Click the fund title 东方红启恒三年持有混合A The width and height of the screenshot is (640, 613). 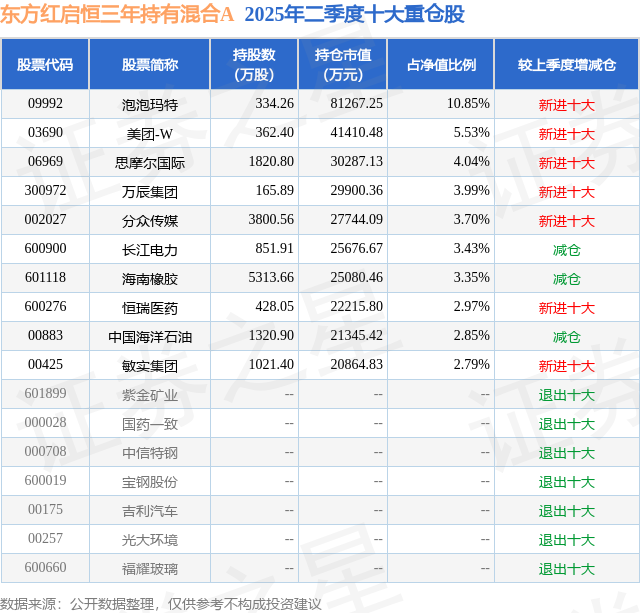tap(117, 14)
